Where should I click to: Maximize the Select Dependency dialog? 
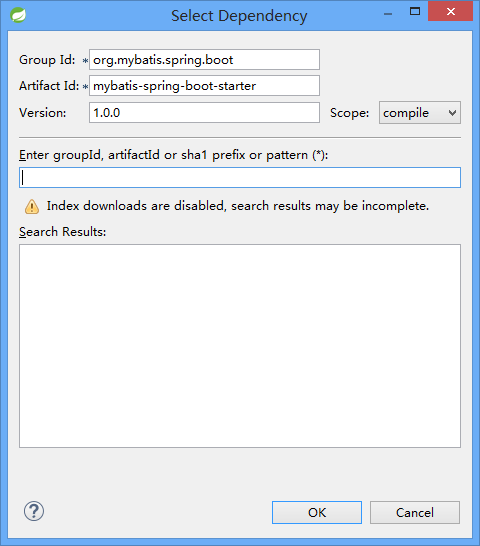tap(415, 11)
